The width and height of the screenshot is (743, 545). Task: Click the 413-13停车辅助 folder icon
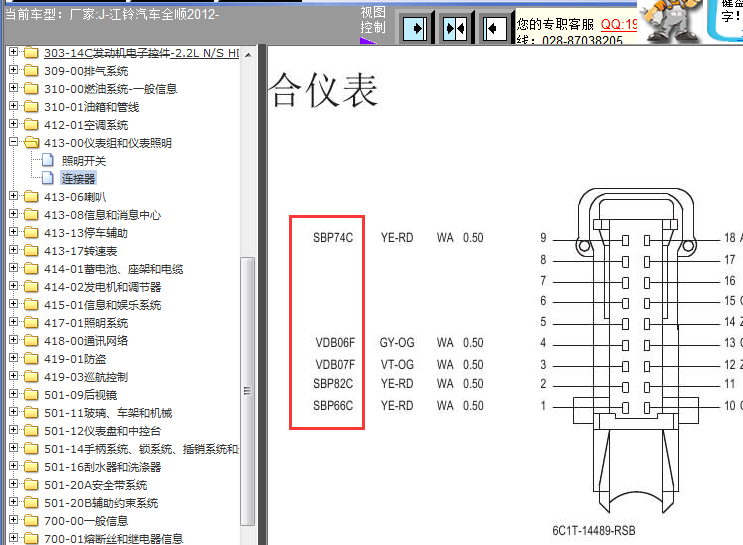click(31, 233)
